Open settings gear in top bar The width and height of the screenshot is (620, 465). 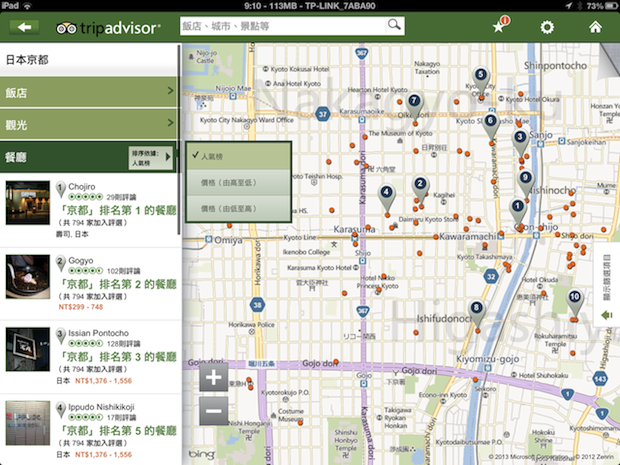547,26
